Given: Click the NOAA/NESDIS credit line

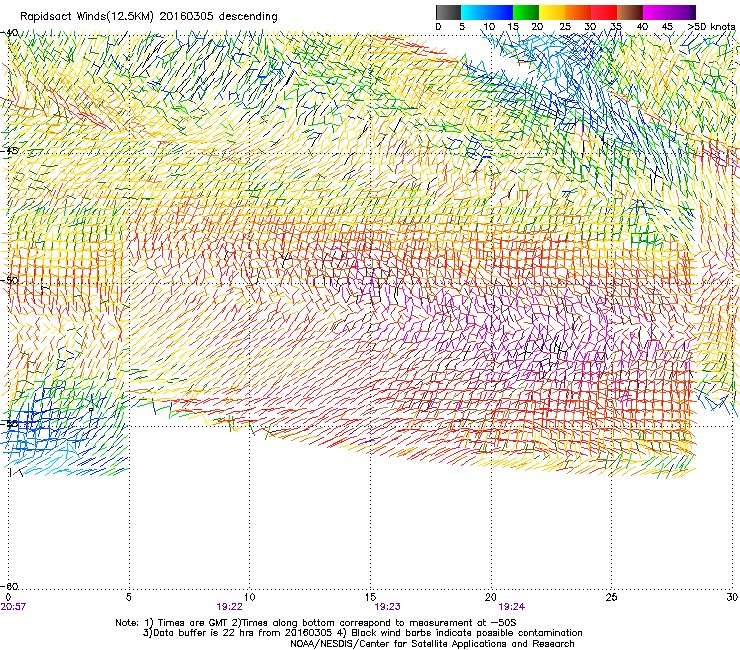Looking at the screenshot, I should pos(432,643).
